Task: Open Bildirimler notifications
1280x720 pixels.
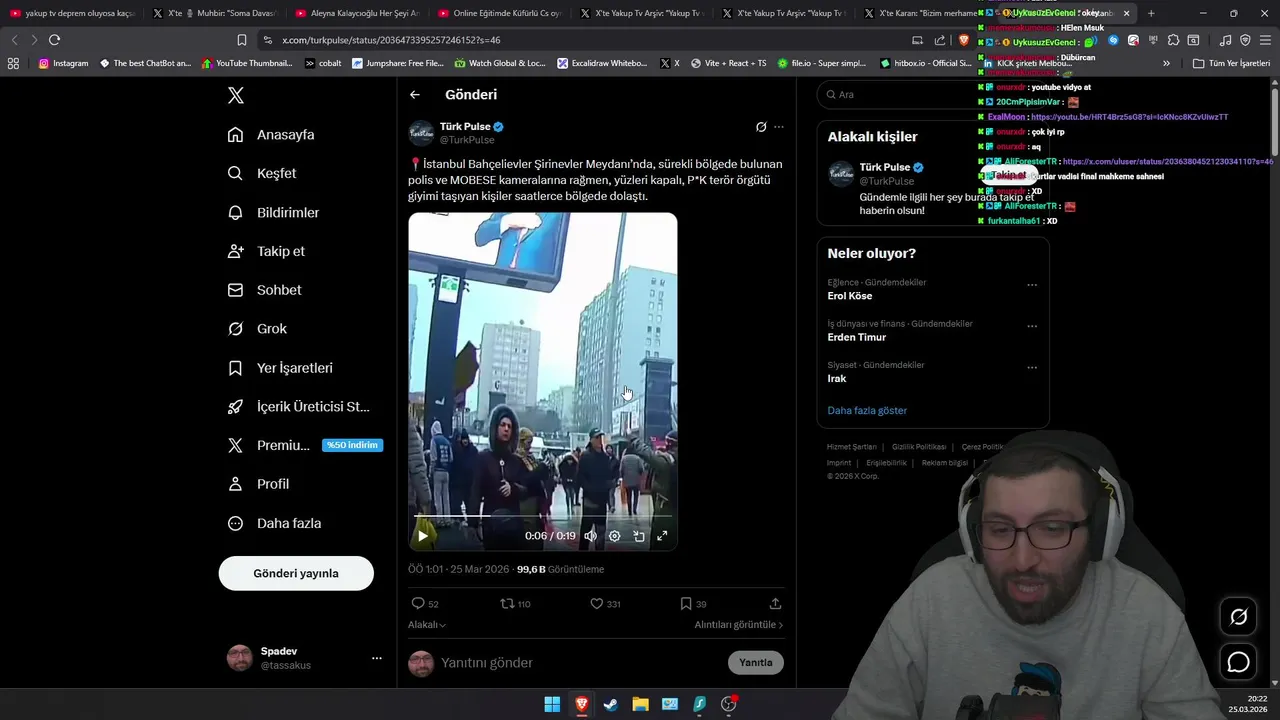Action: pyautogui.click(x=273, y=213)
